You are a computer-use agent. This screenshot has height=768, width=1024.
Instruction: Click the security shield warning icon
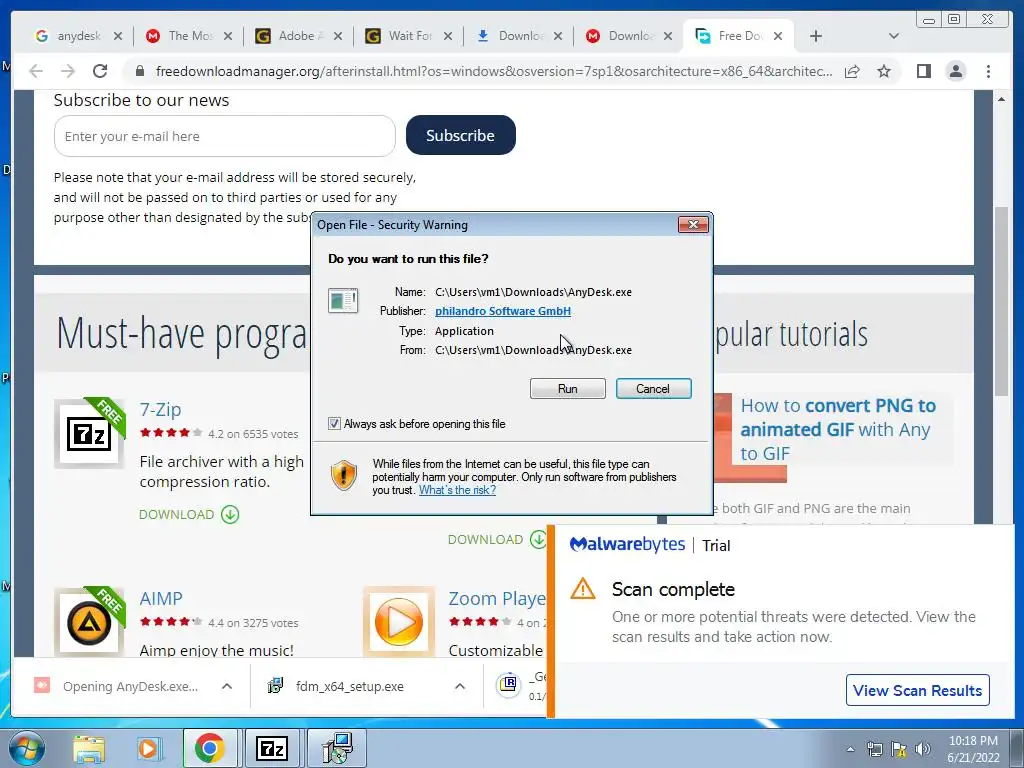click(344, 475)
